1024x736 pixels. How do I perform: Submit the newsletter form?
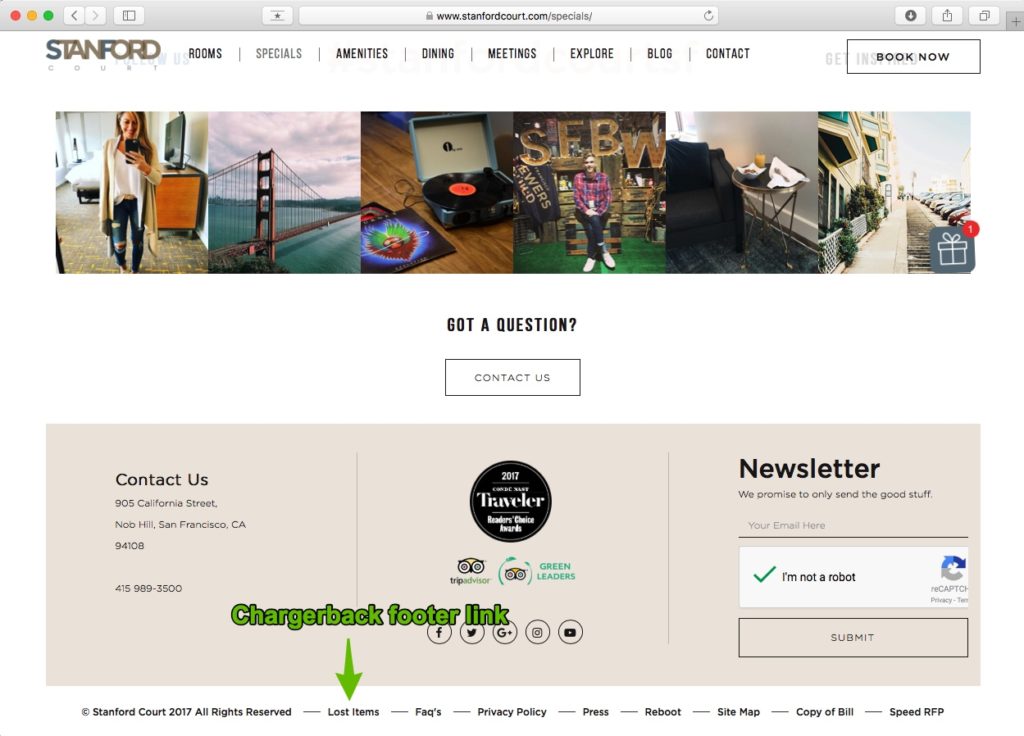pos(853,637)
